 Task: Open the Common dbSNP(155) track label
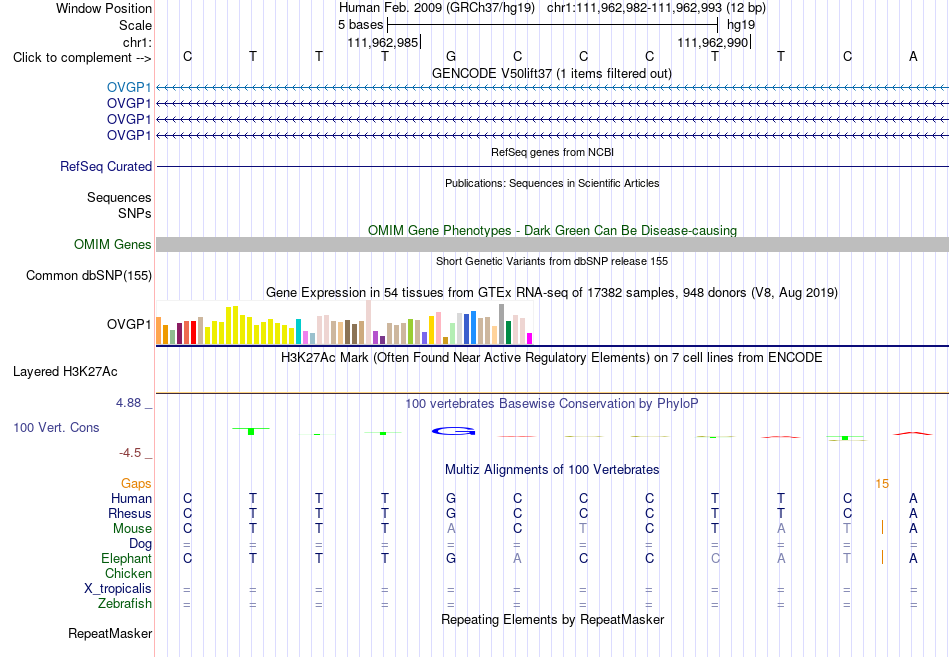(89, 275)
